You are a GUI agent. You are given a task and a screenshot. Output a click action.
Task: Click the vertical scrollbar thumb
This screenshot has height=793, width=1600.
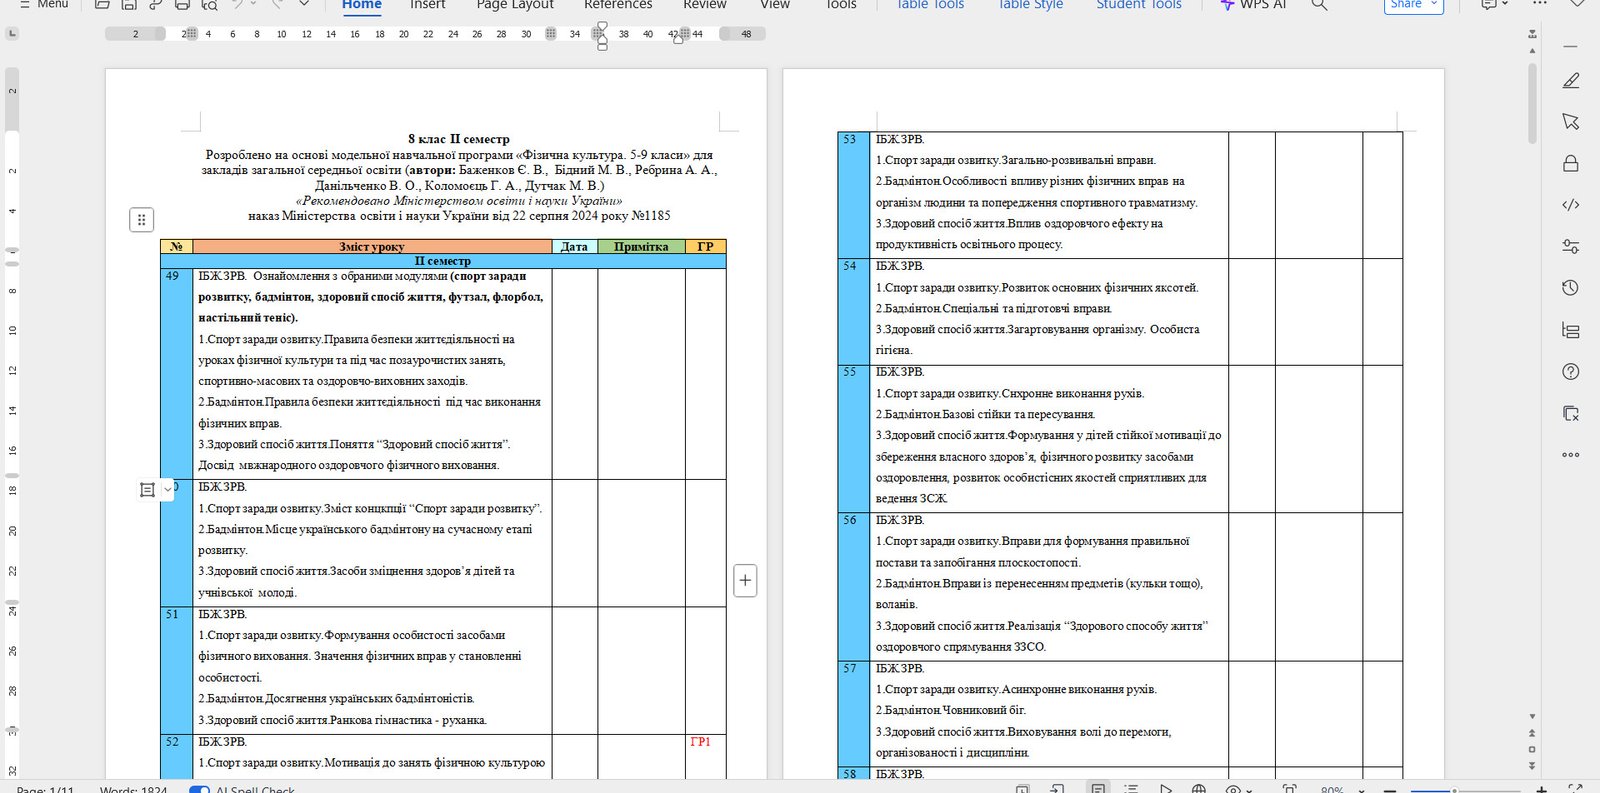[x=1532, y=103]
